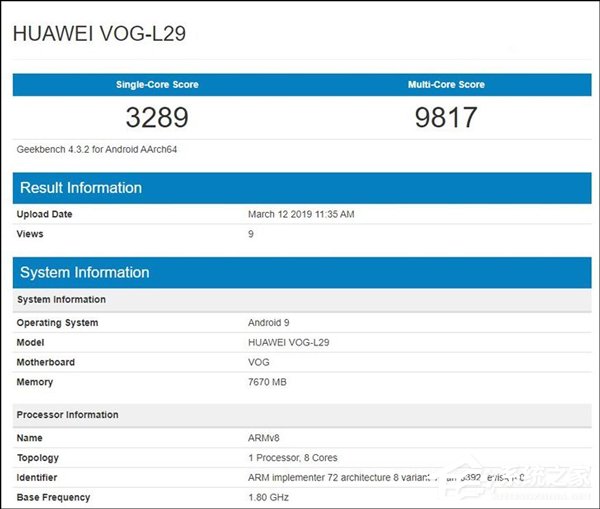Select the Base Frequency label
The width and height of the screenshot is (600, 509).
(53, 497)
